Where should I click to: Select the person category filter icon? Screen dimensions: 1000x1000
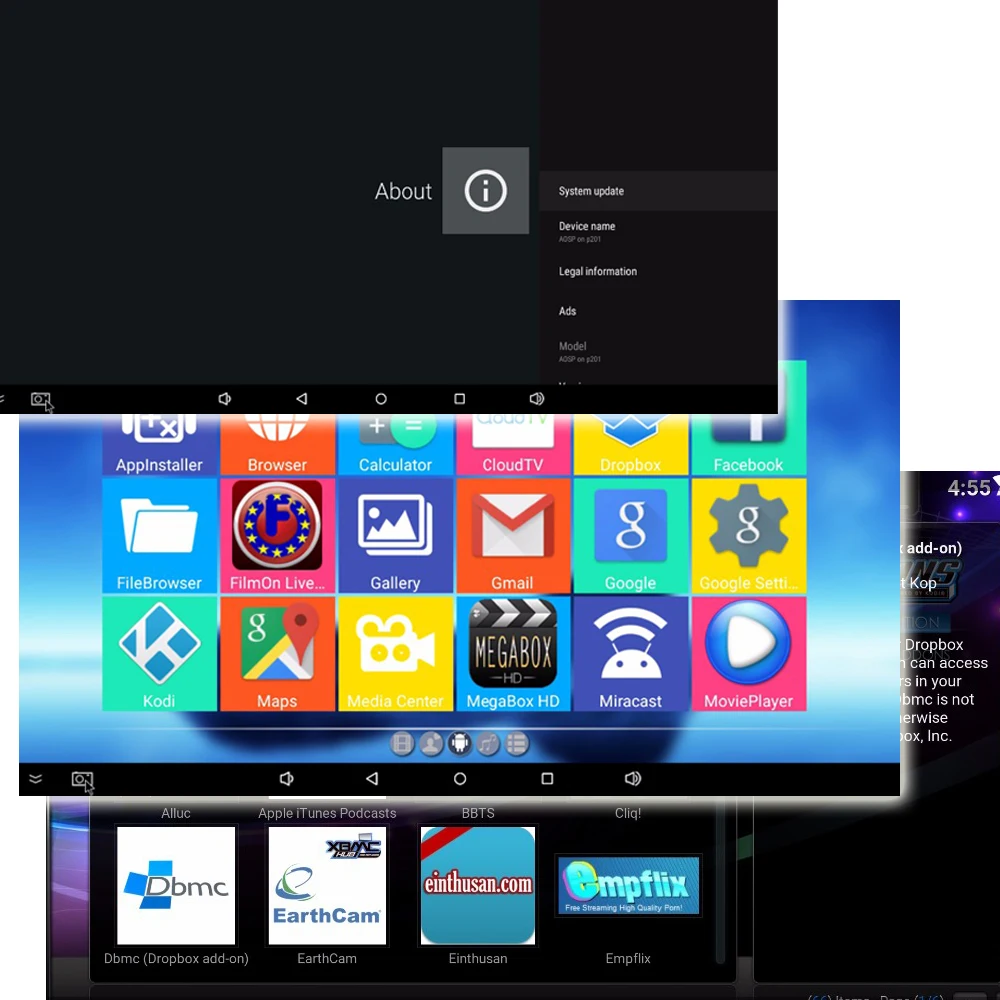pyautogui.click(x=431, y=744)
